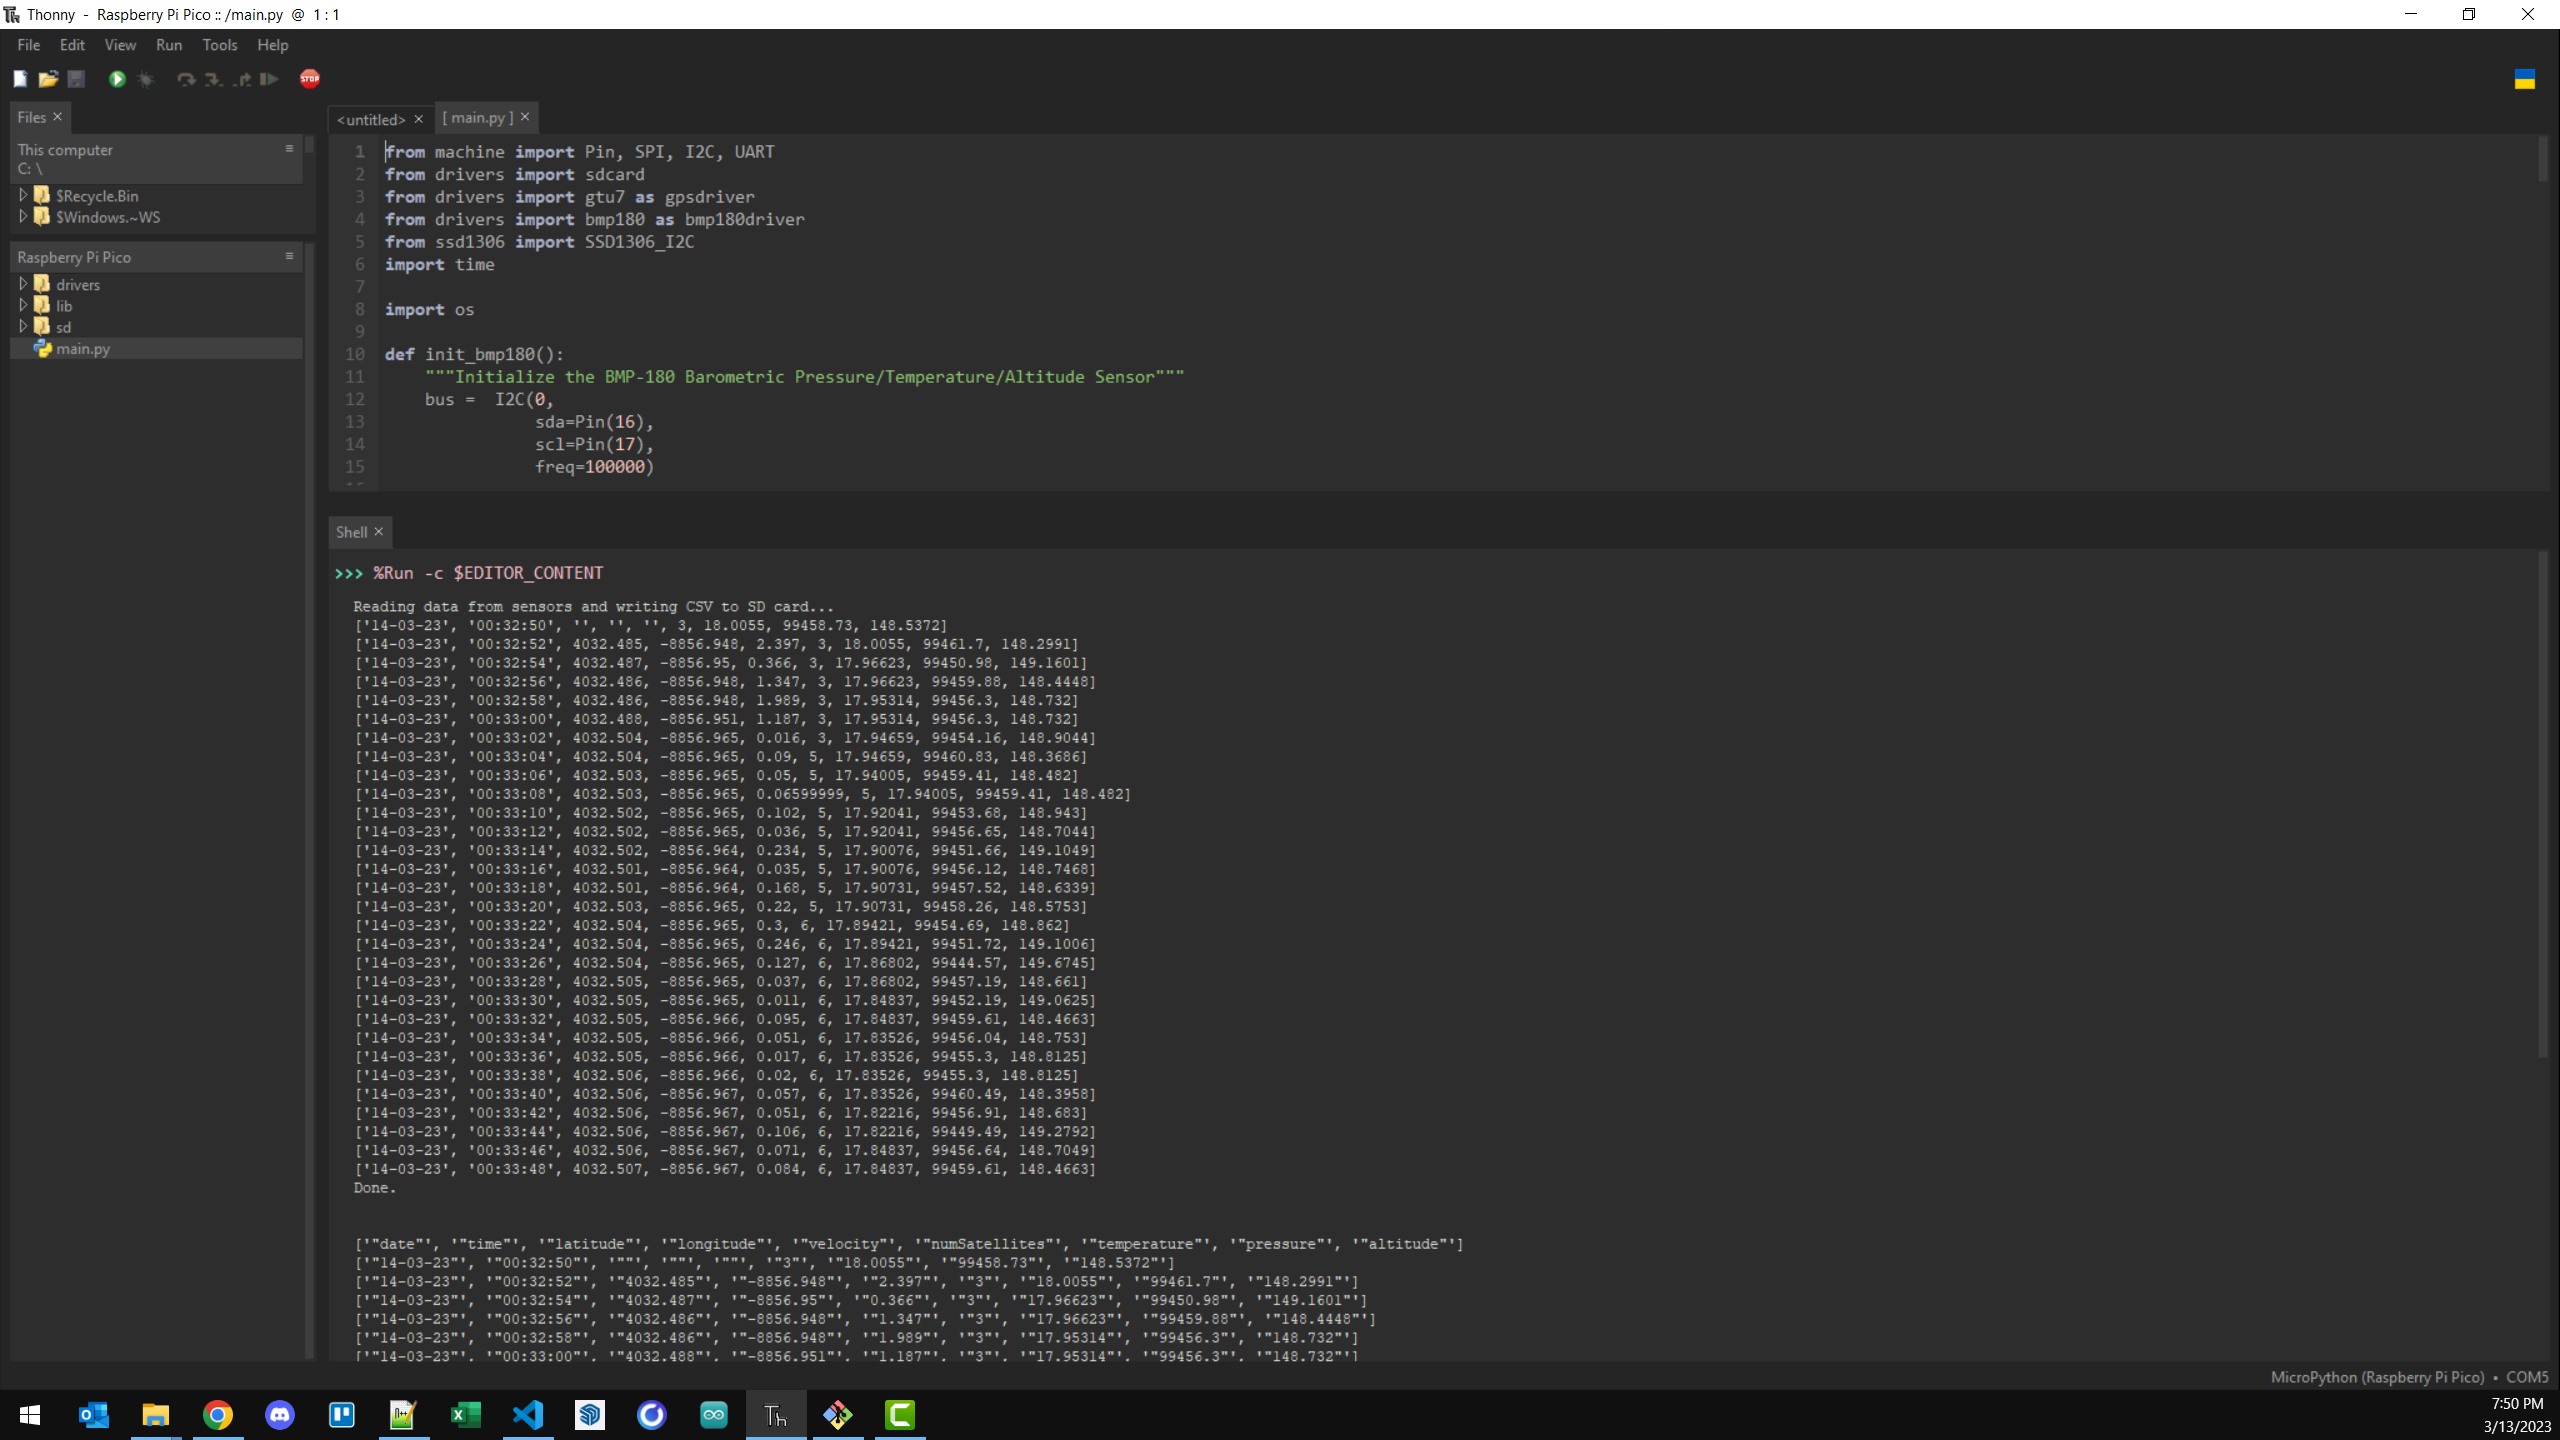The image size is (2560, 1440).
Task: Open the Load file toolbar icon
Action: coord(48,79)
